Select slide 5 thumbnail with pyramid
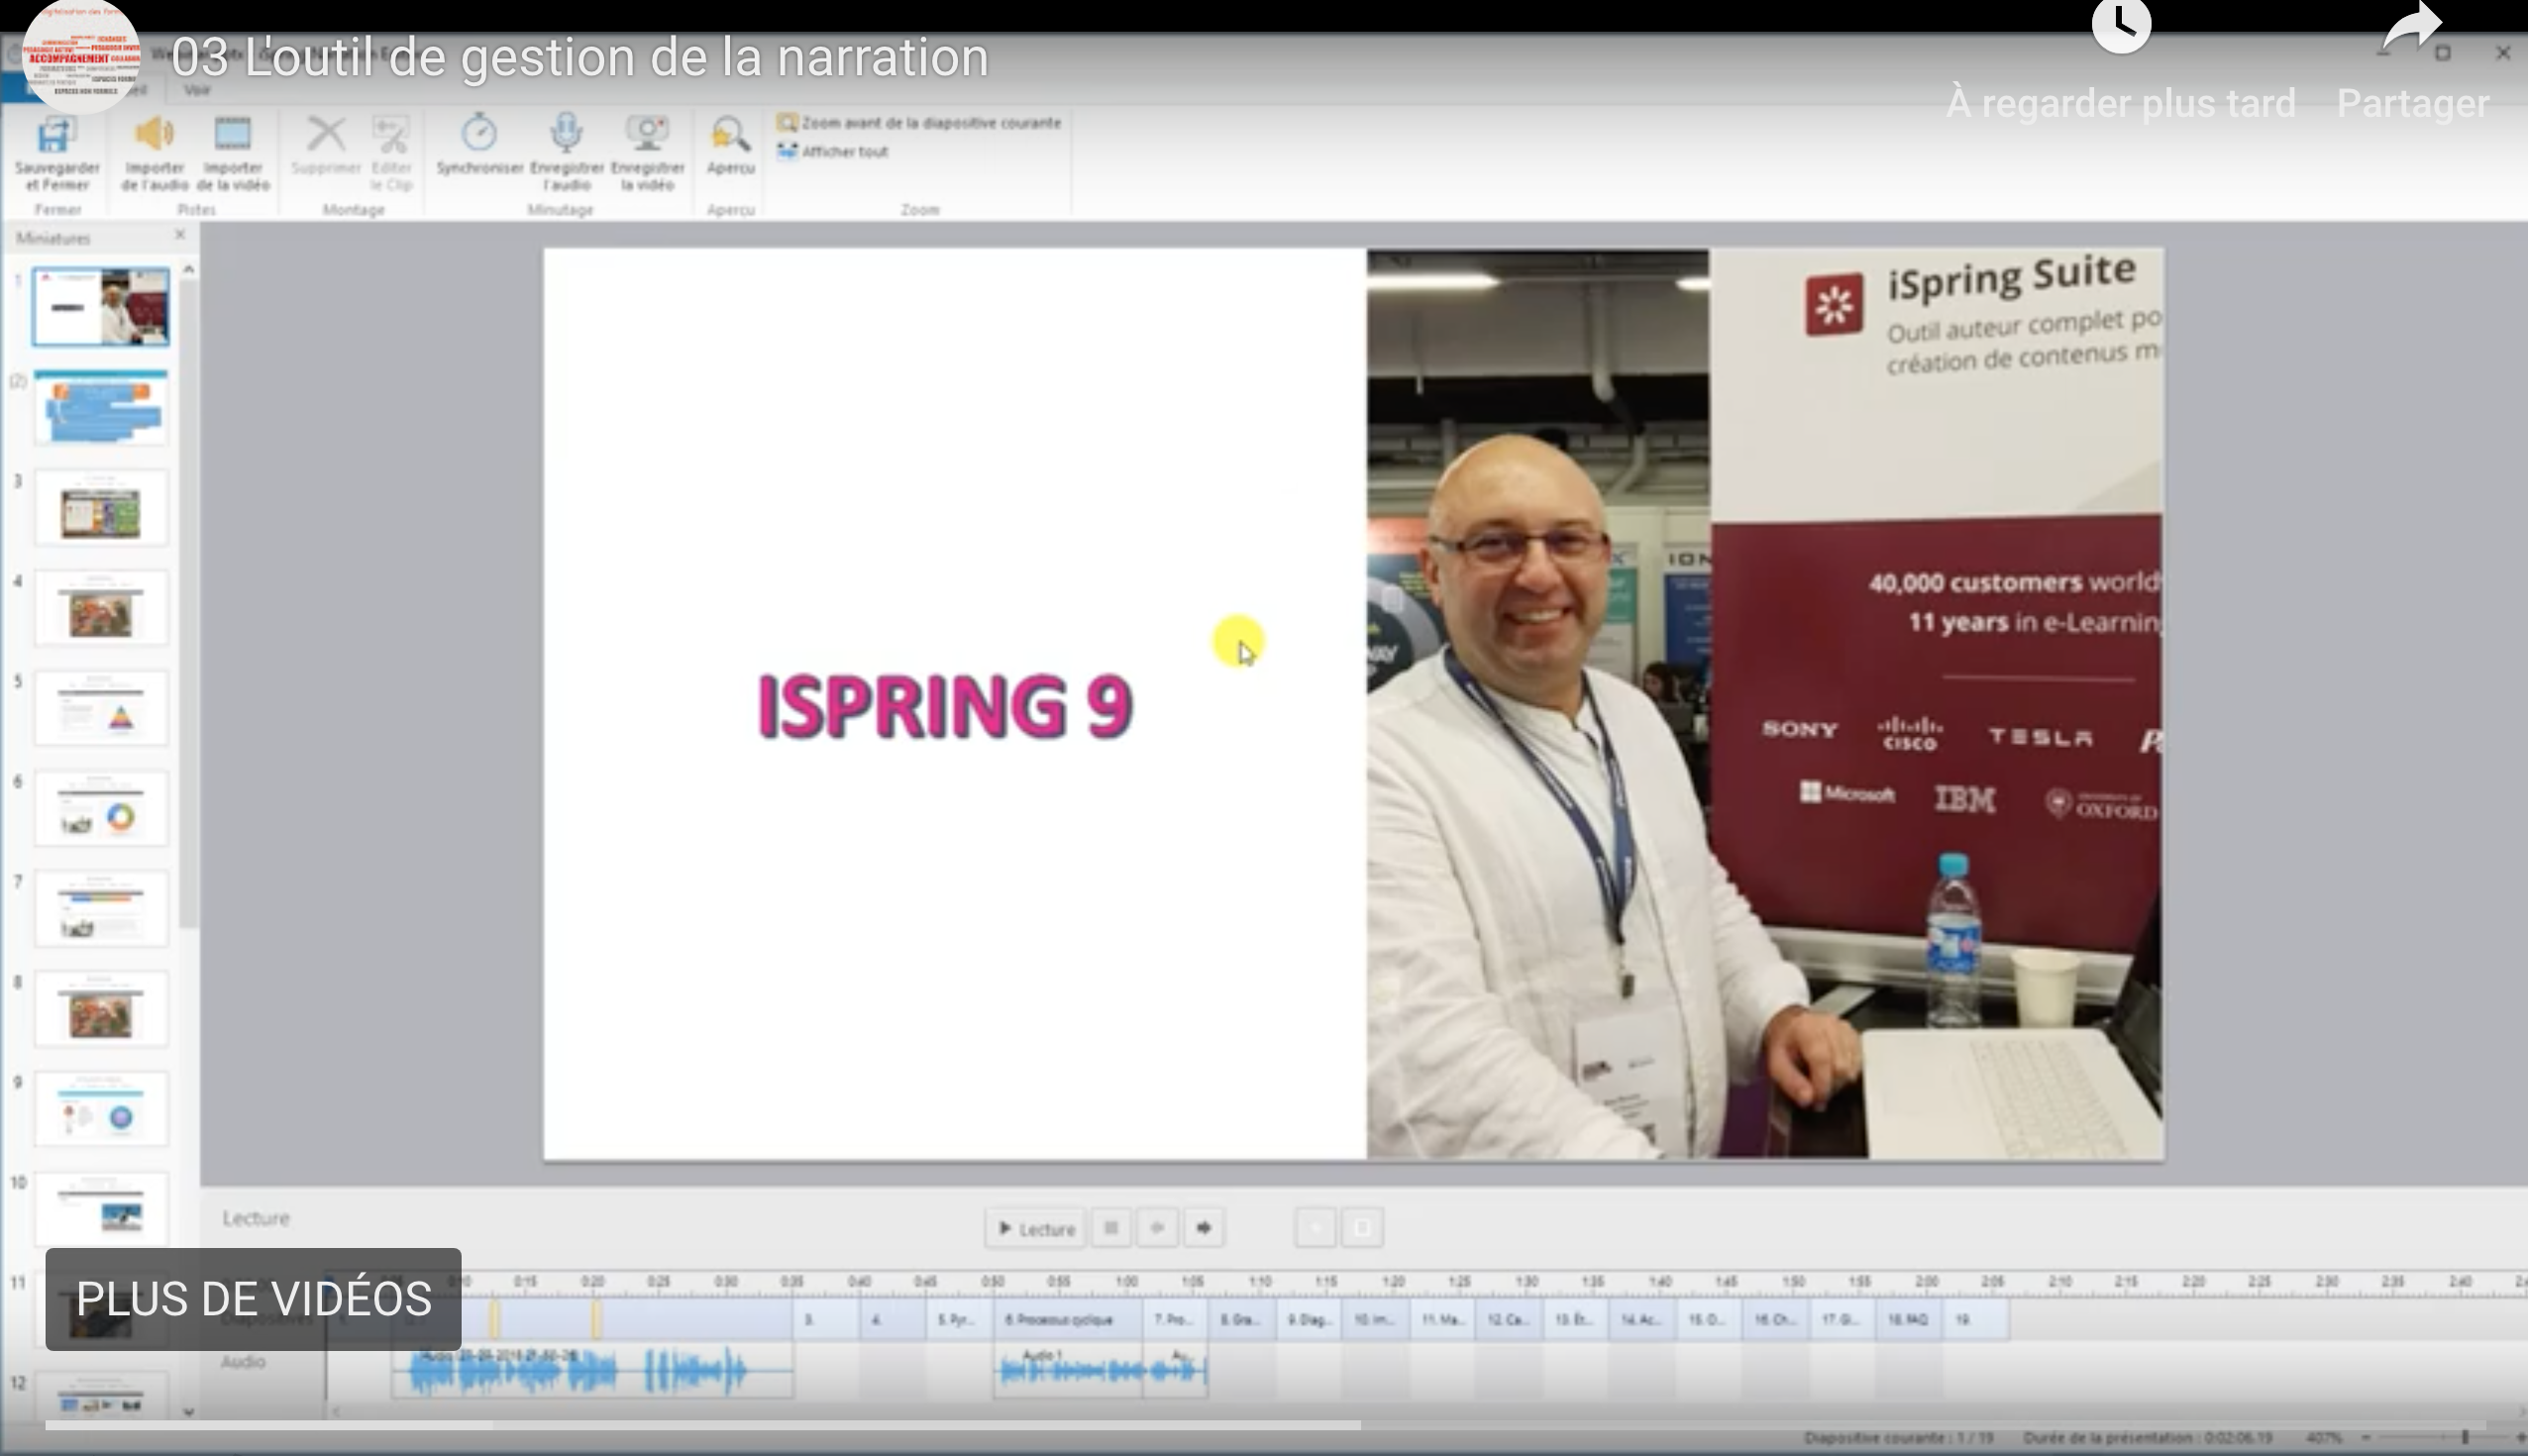This screenshot has height=1456, width=2528. (100, 708)
